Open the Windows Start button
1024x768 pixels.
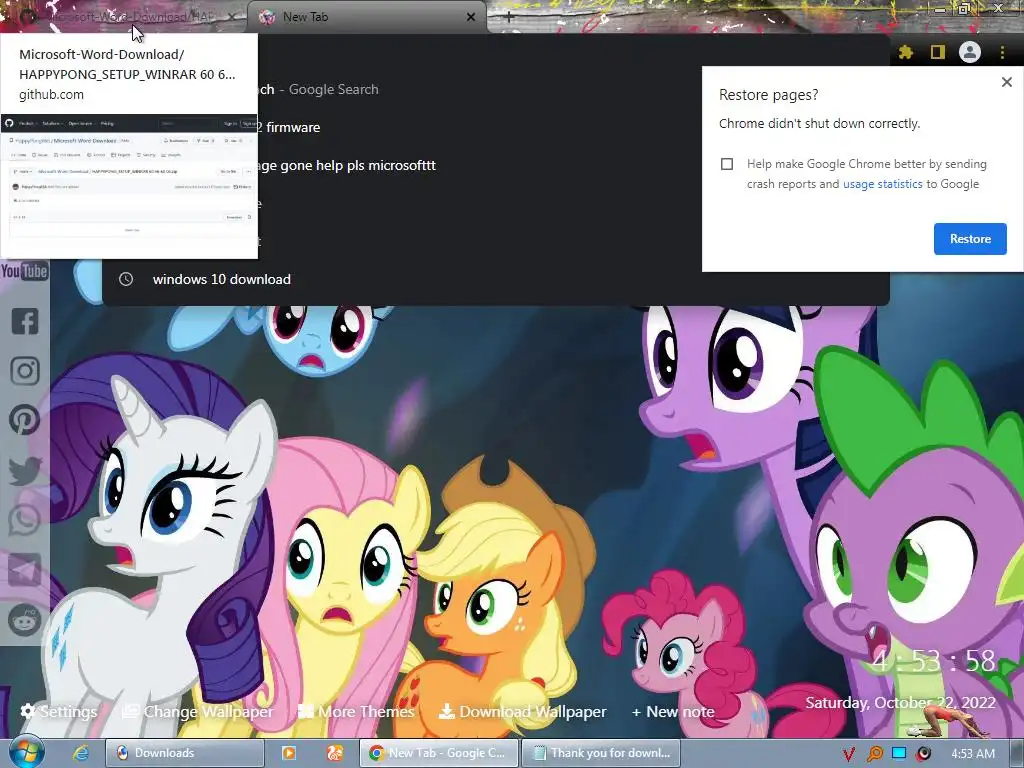pyautogui.click(x=26, y=752)
